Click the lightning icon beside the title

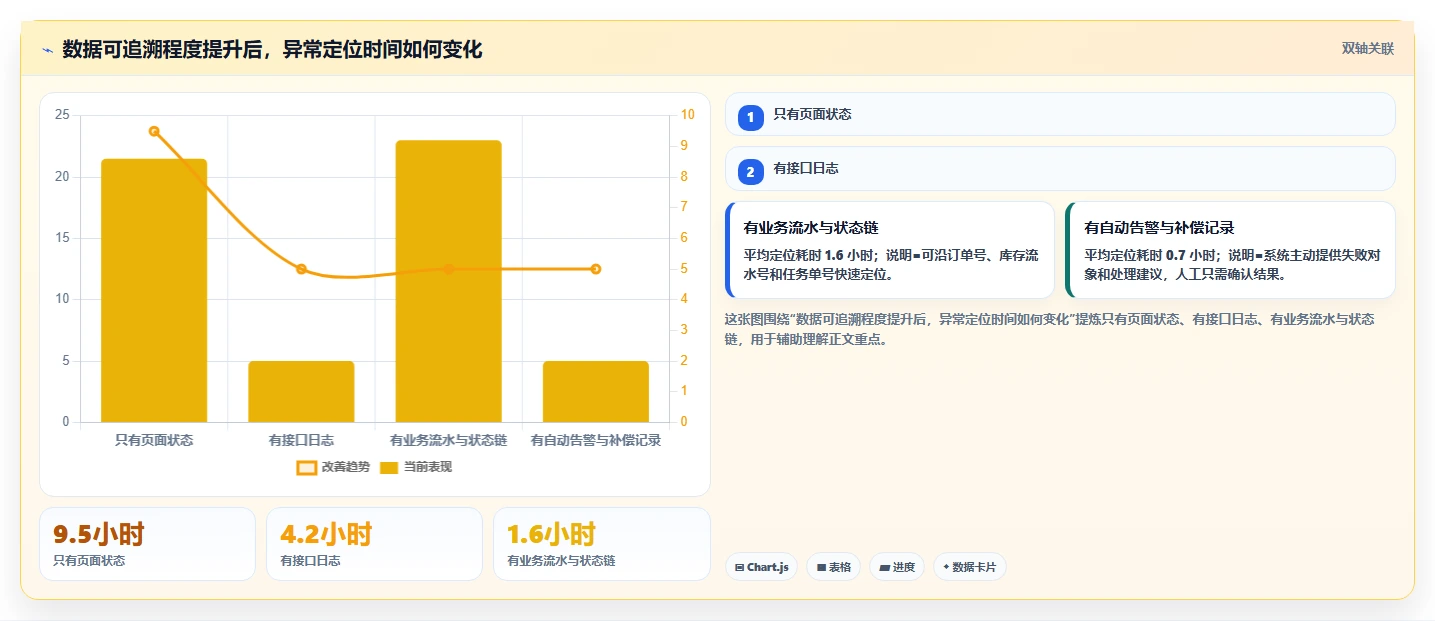pyautogui.click(x=47, y=50)
